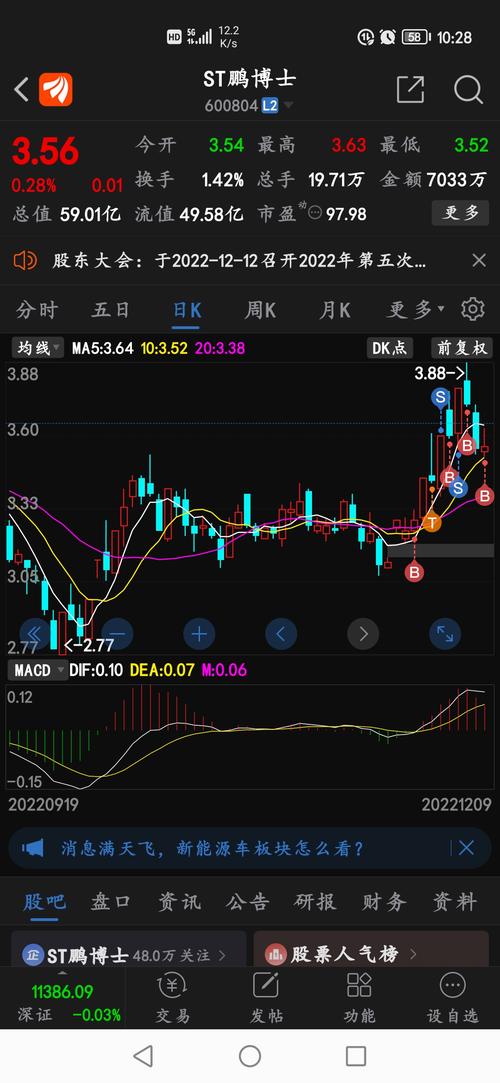Open the search magnifier icon

click(468, 90)
